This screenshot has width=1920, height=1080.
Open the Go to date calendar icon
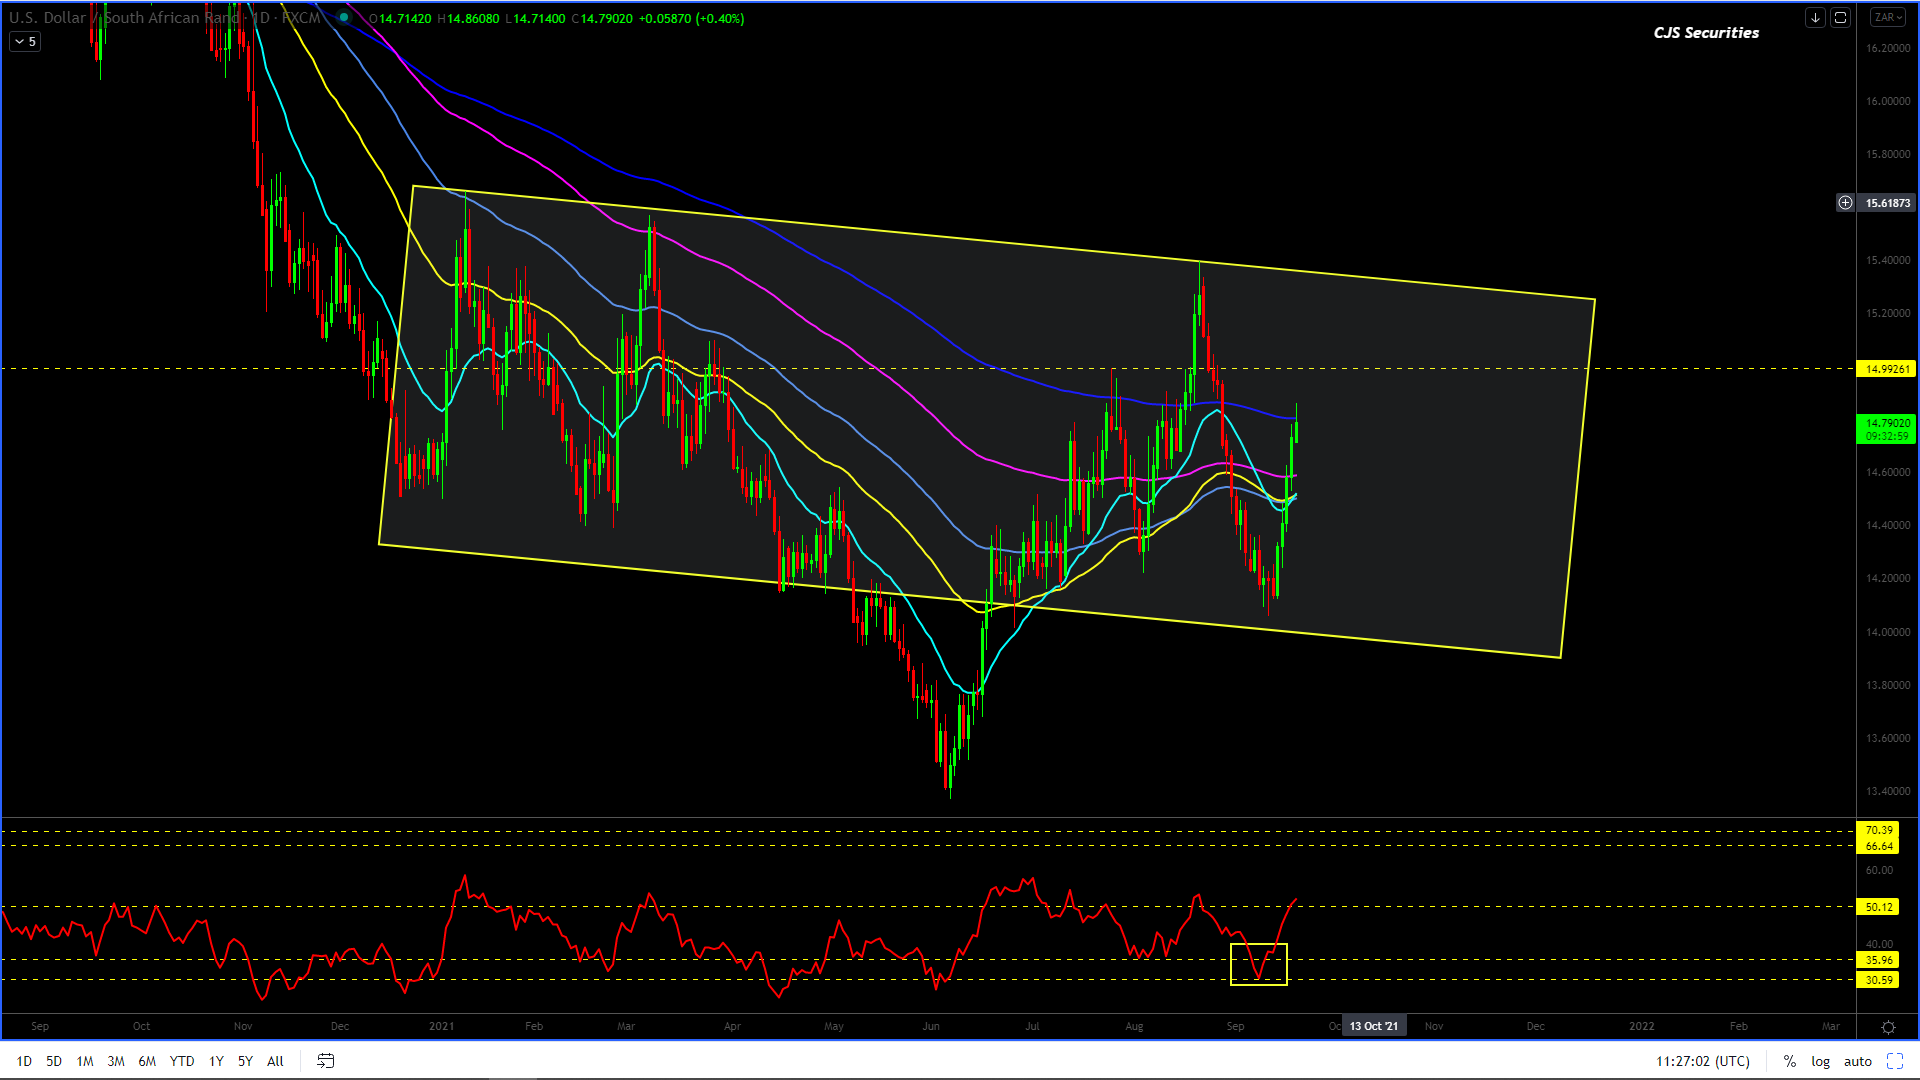click(326, 1061)
